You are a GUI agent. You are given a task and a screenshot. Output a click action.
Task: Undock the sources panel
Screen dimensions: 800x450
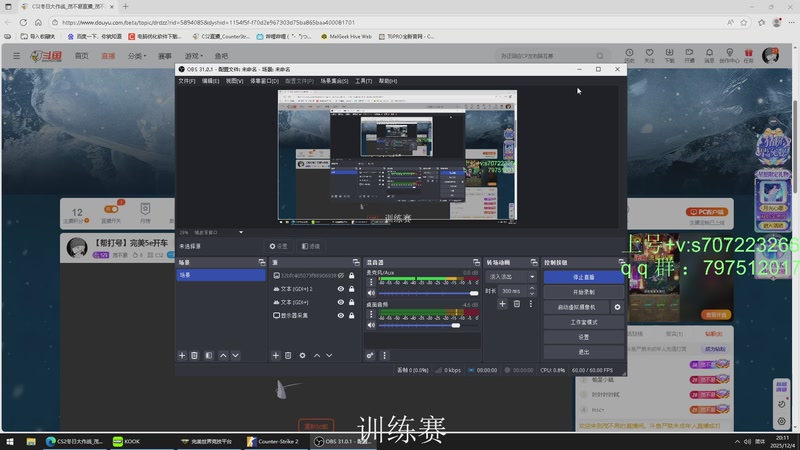[356, 262]
